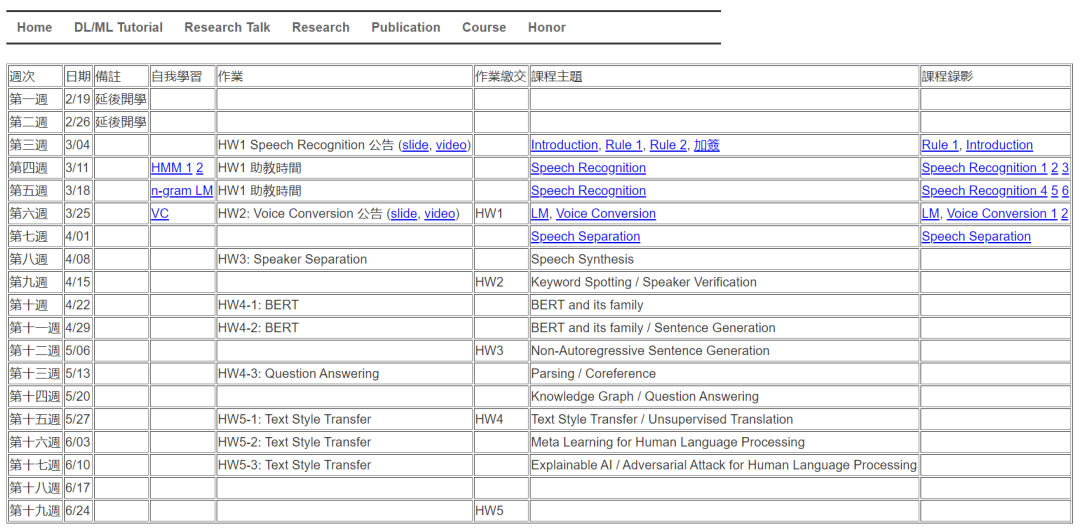Screen dimensions: 1080x531
Task: Select the Research navigation item
Action: (321, 28)
